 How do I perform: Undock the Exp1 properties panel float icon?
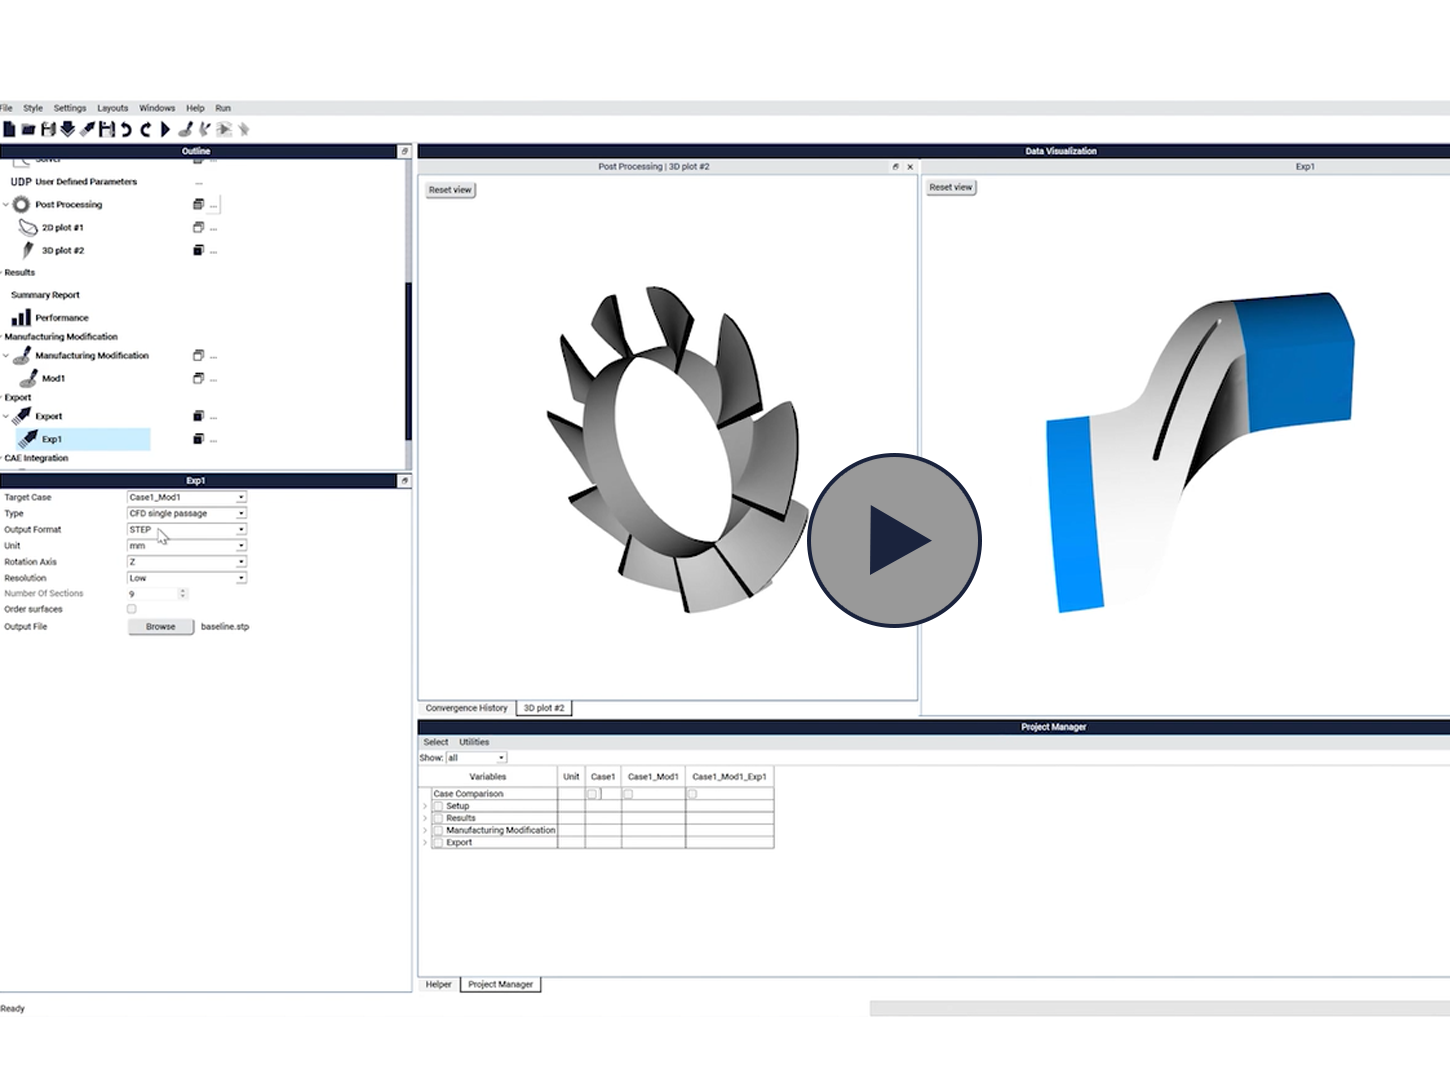(404, 481)
